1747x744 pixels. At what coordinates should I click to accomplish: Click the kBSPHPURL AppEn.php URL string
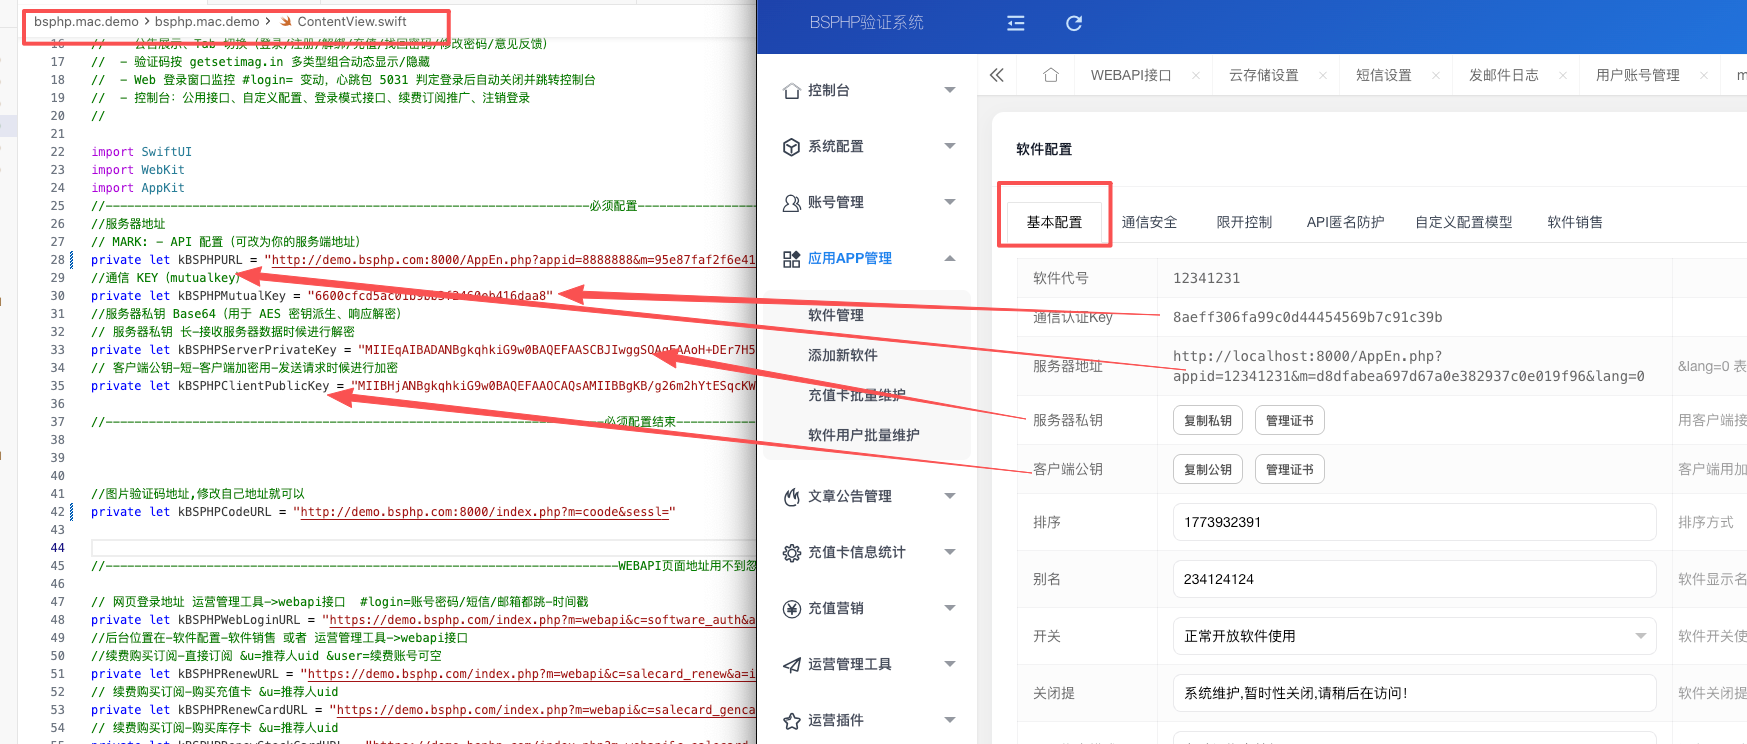pyautogui.click(x=512, y=260)
